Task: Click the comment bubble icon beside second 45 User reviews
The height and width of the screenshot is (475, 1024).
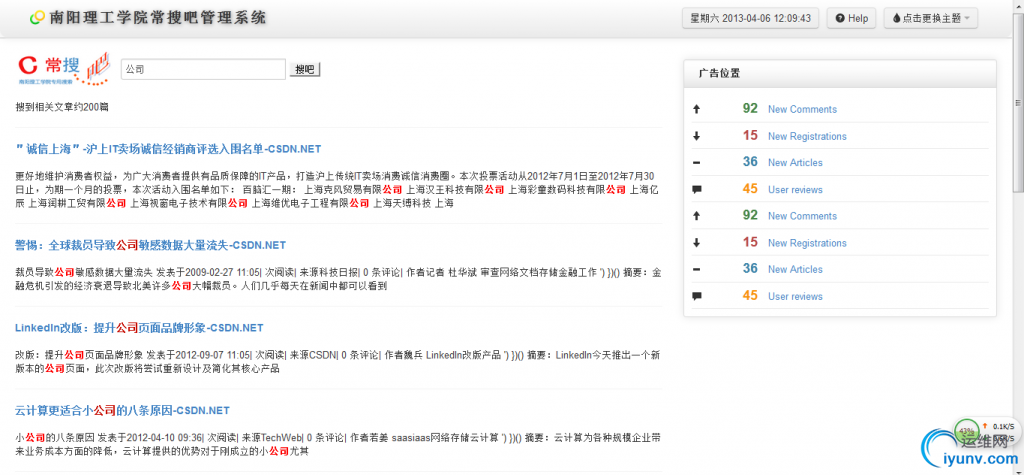Action: pos(696,297)
